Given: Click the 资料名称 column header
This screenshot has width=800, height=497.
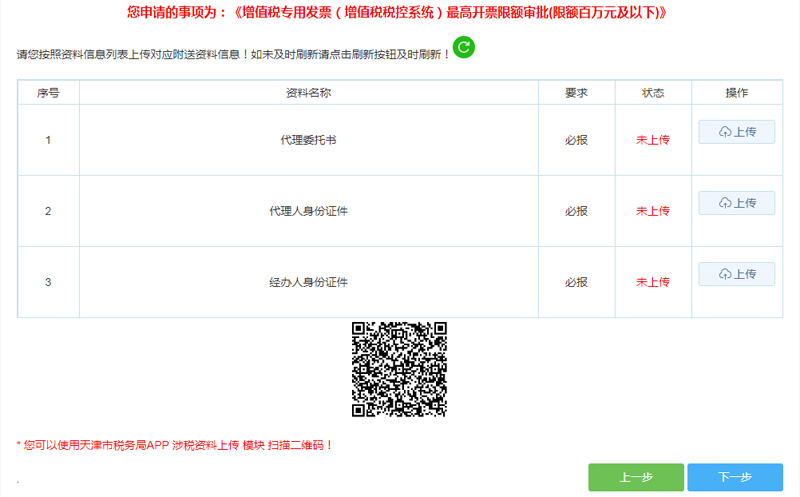Looking at the screenshot, I should (x=308, y=93).
